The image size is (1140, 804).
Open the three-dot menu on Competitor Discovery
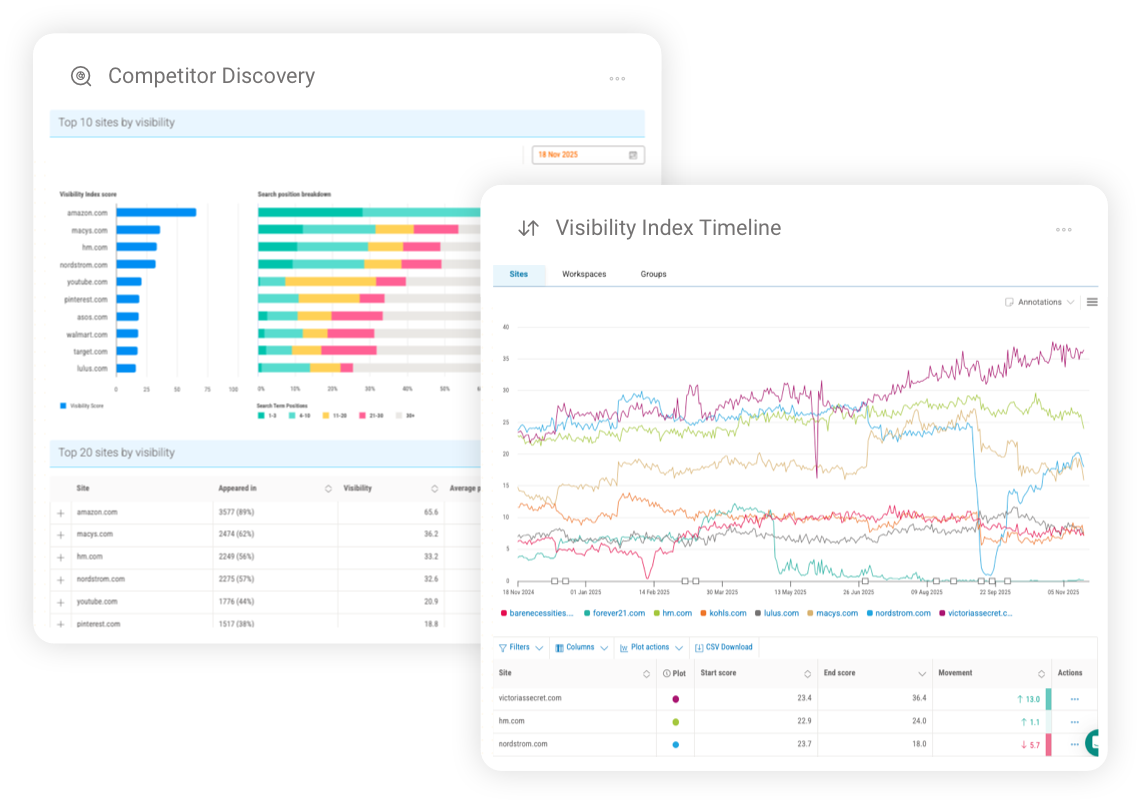pyautogui.click(x=617, y=78)
